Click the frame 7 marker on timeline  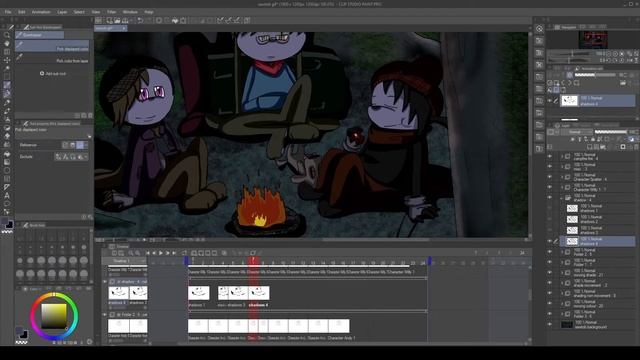(x=253, y=260)
